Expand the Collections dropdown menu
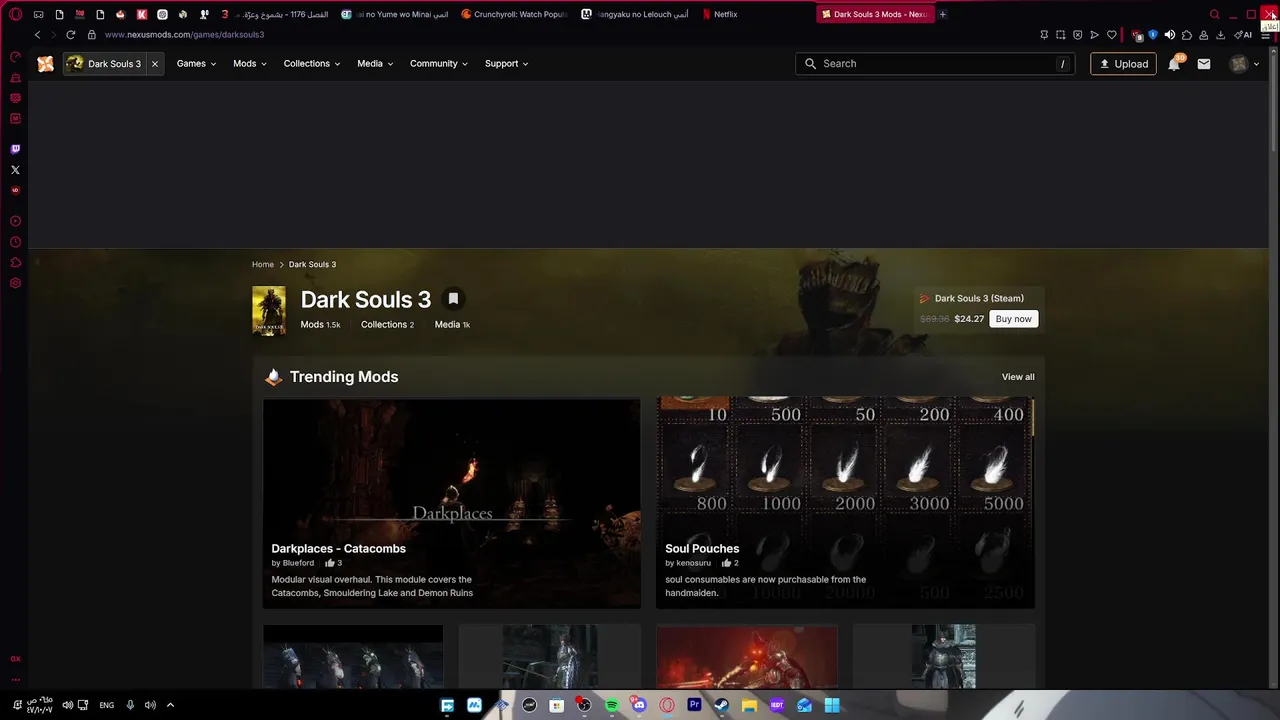The height and width of the screenshot is (720, 1280). (x=312, y=64)
